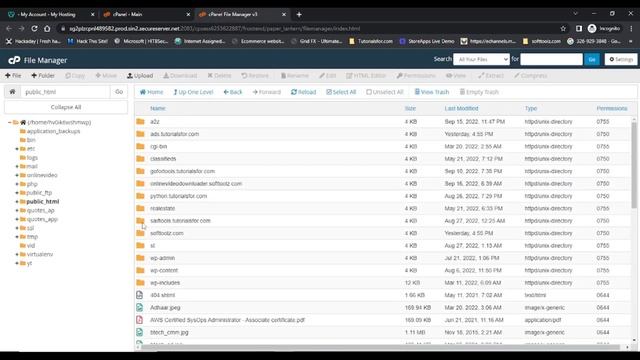Click the public_html path input field

[x=65, y=92]
